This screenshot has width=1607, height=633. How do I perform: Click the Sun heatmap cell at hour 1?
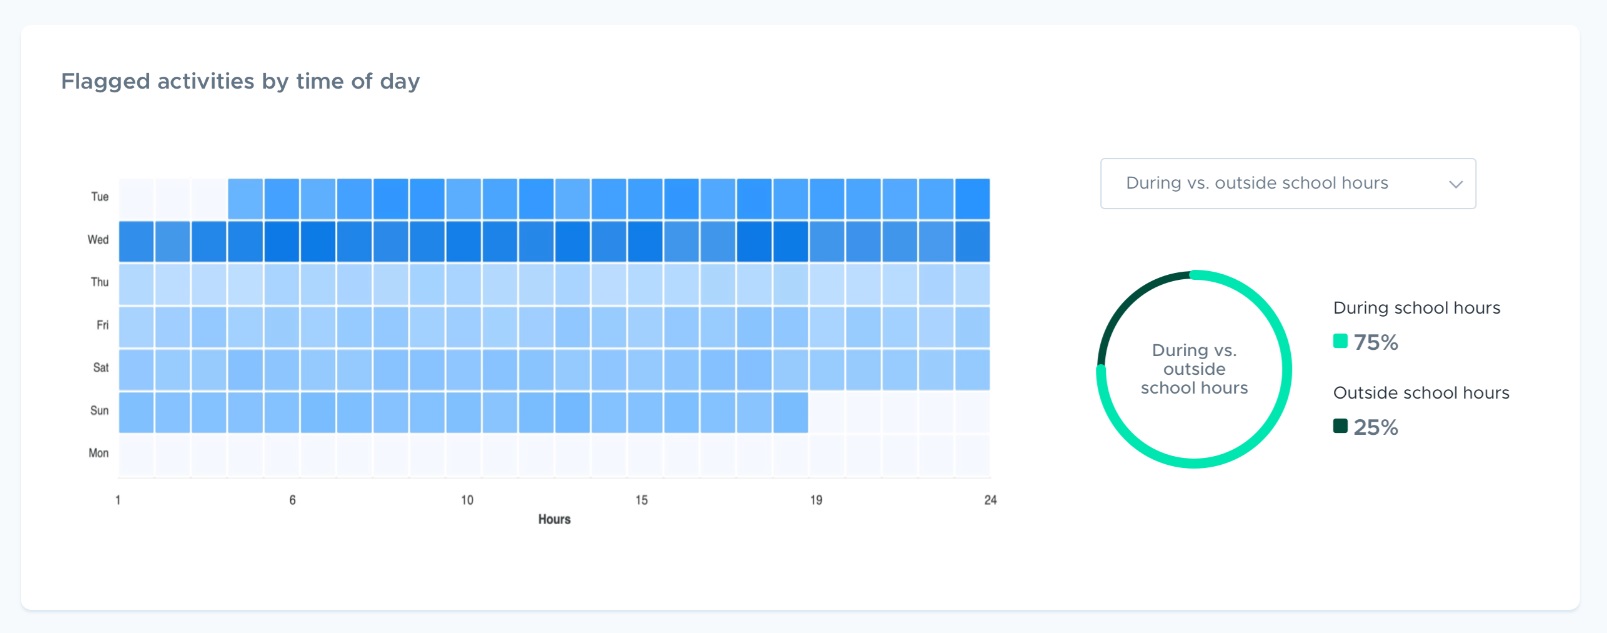[136, 412]
